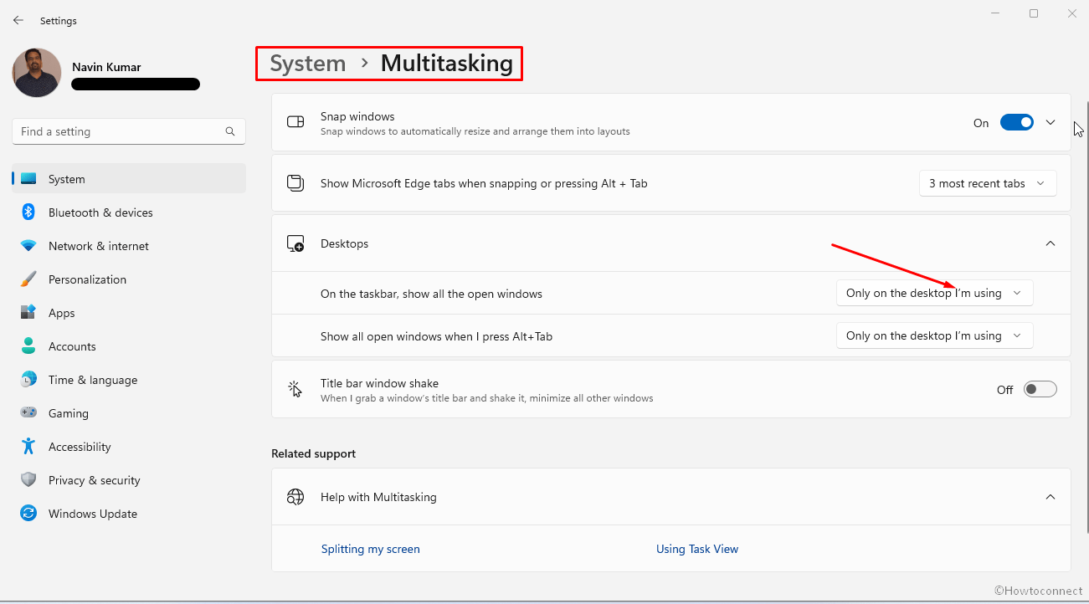Open Splitting my screen link

coord(370,548)
